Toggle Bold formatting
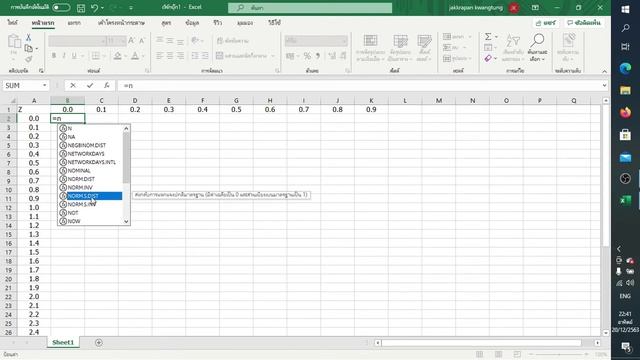This screenshot has width=640, height=360. 54,56
